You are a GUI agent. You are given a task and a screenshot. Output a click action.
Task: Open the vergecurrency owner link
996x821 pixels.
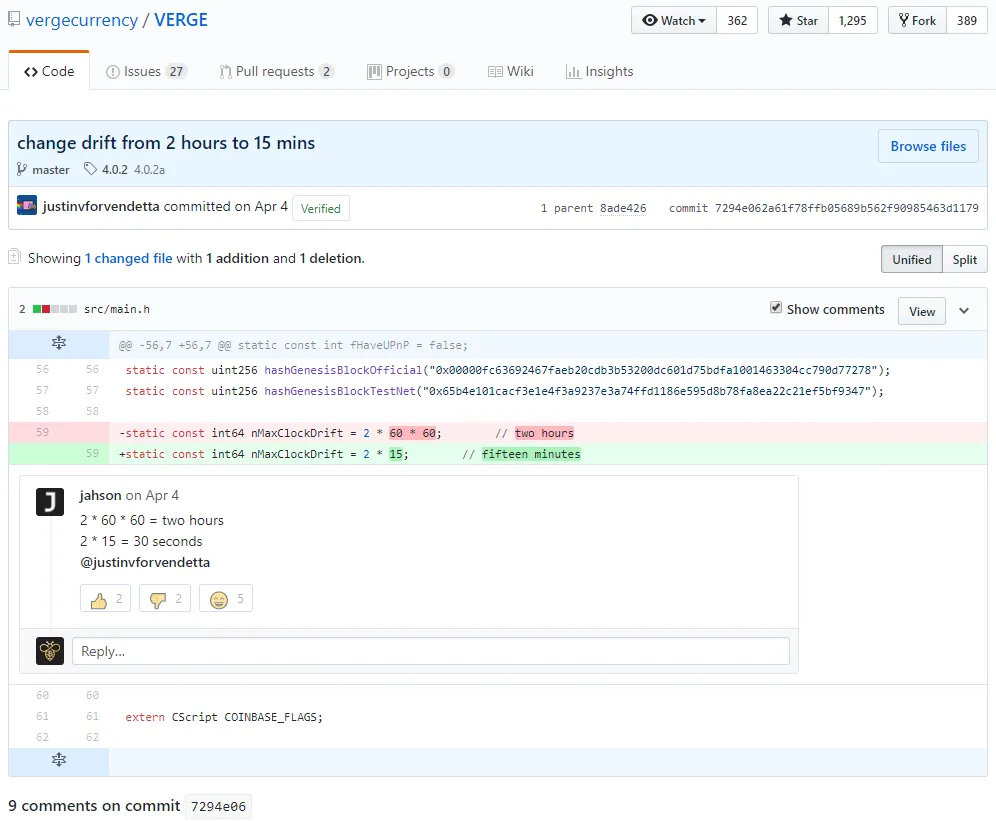click(x=82, y=20)
